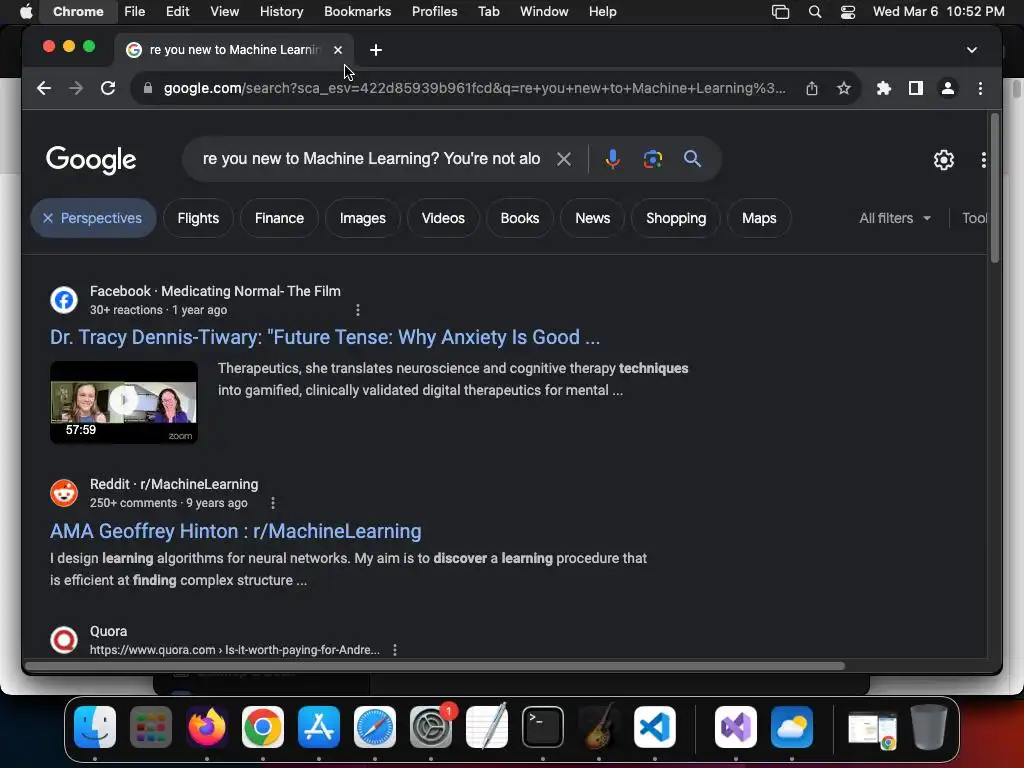Open System Settings from the Dock

pos(431,727)
